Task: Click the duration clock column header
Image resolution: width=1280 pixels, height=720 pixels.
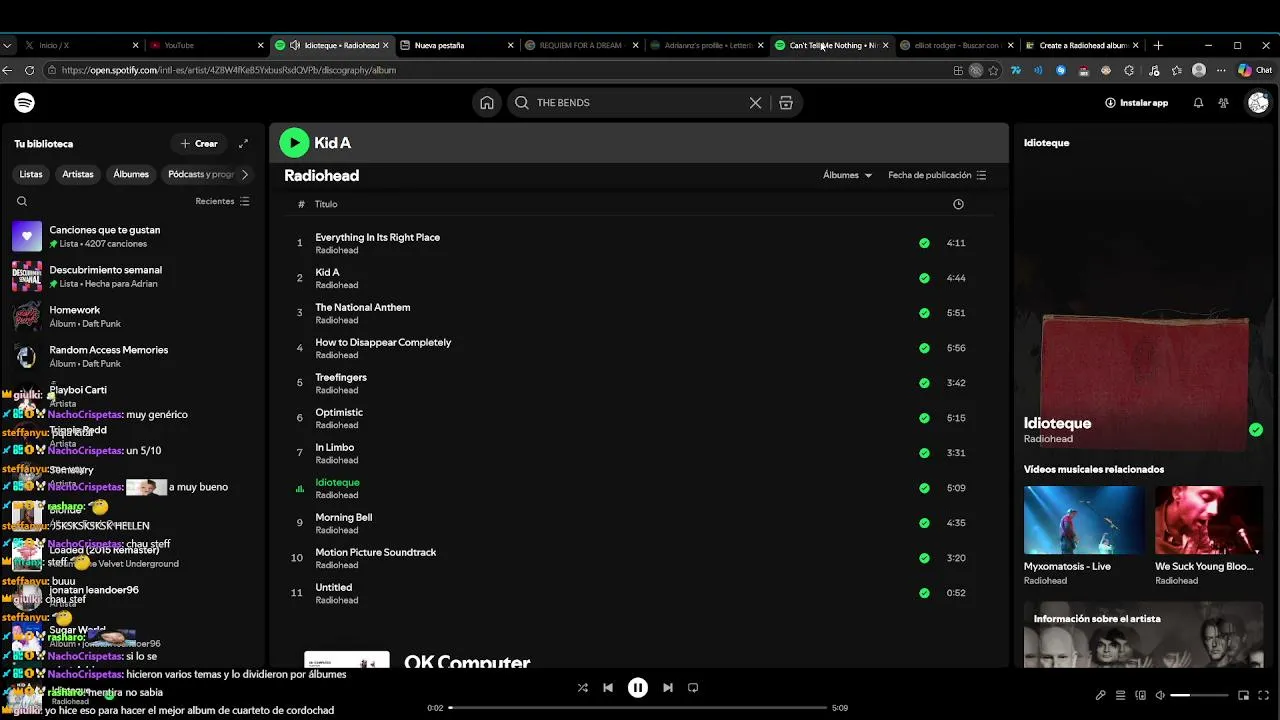Action: (x=958, y=204)
